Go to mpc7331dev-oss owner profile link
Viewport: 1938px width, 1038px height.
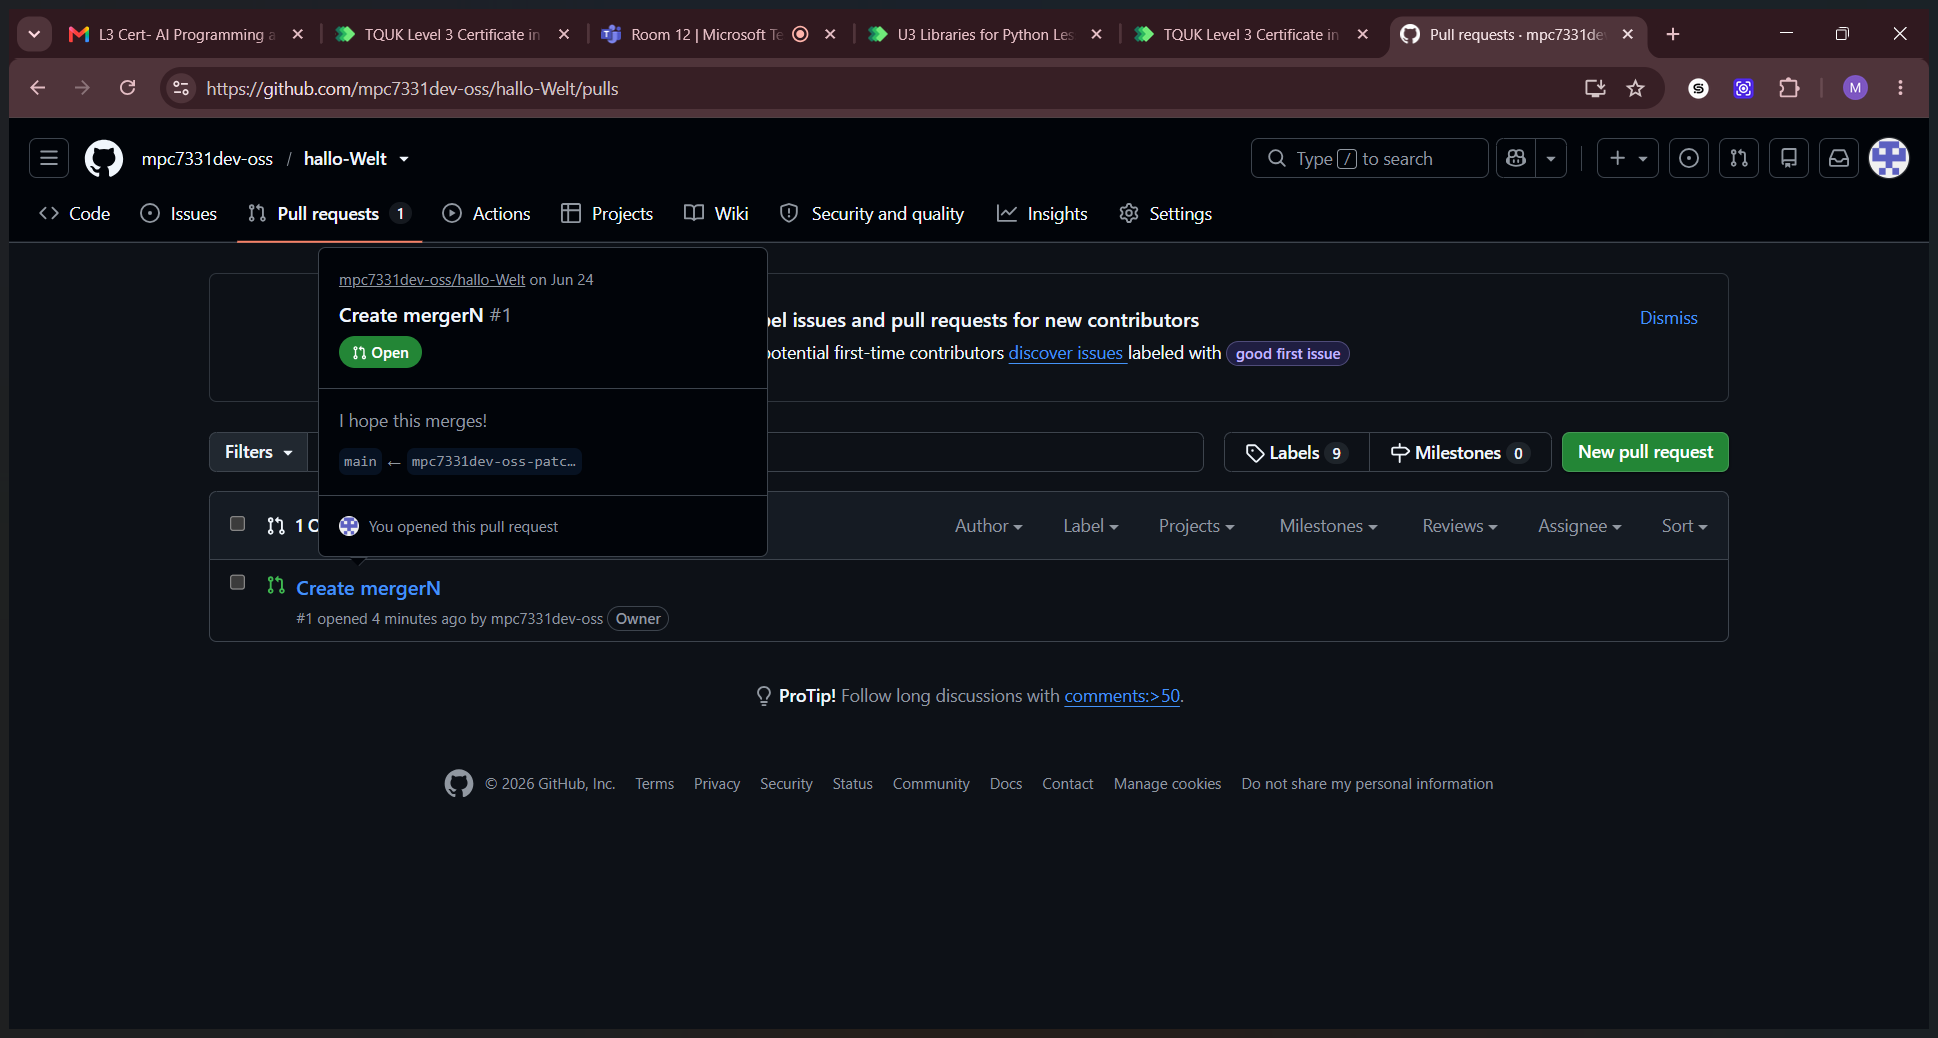(207, 159)
